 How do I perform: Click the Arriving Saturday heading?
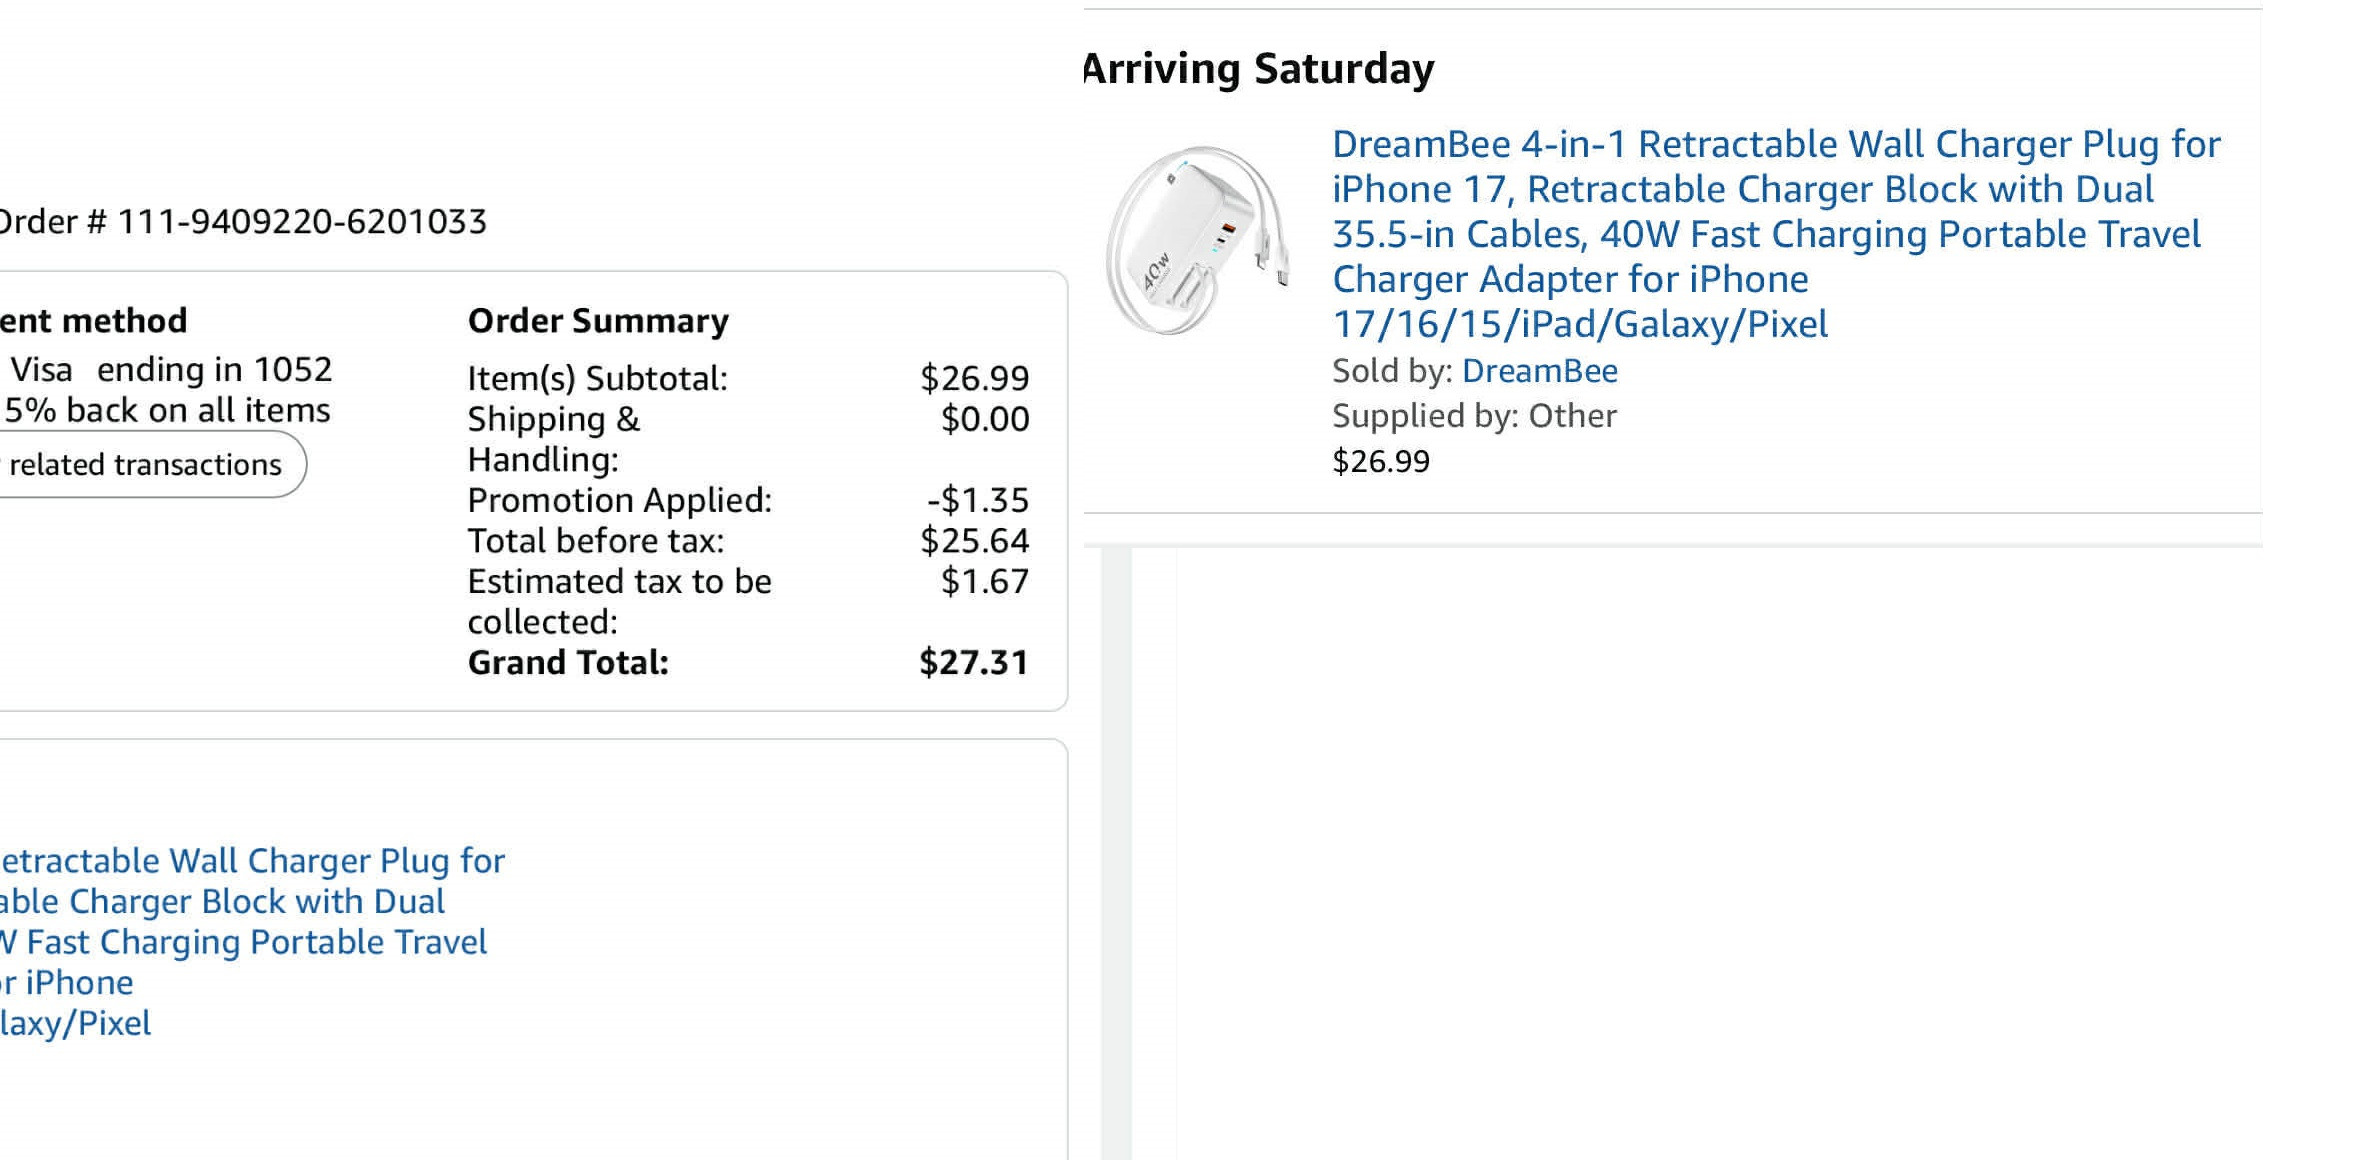tap(1258, 69)
